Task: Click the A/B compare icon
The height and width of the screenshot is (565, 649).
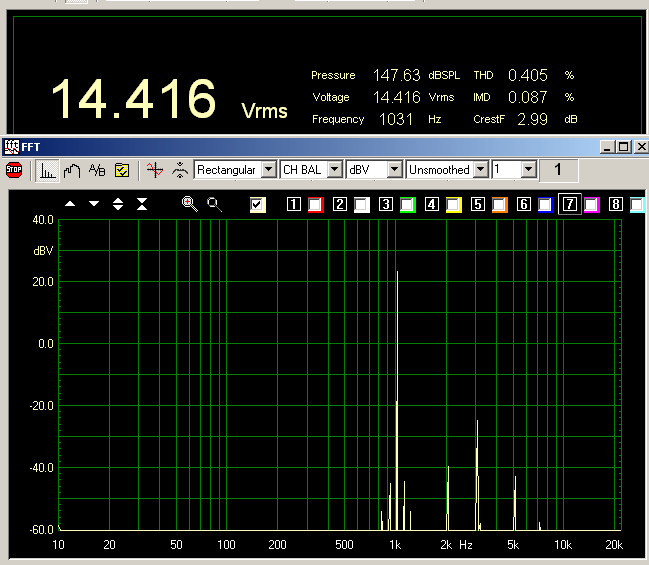Action: pyautogui.click(x=97, y=170)
